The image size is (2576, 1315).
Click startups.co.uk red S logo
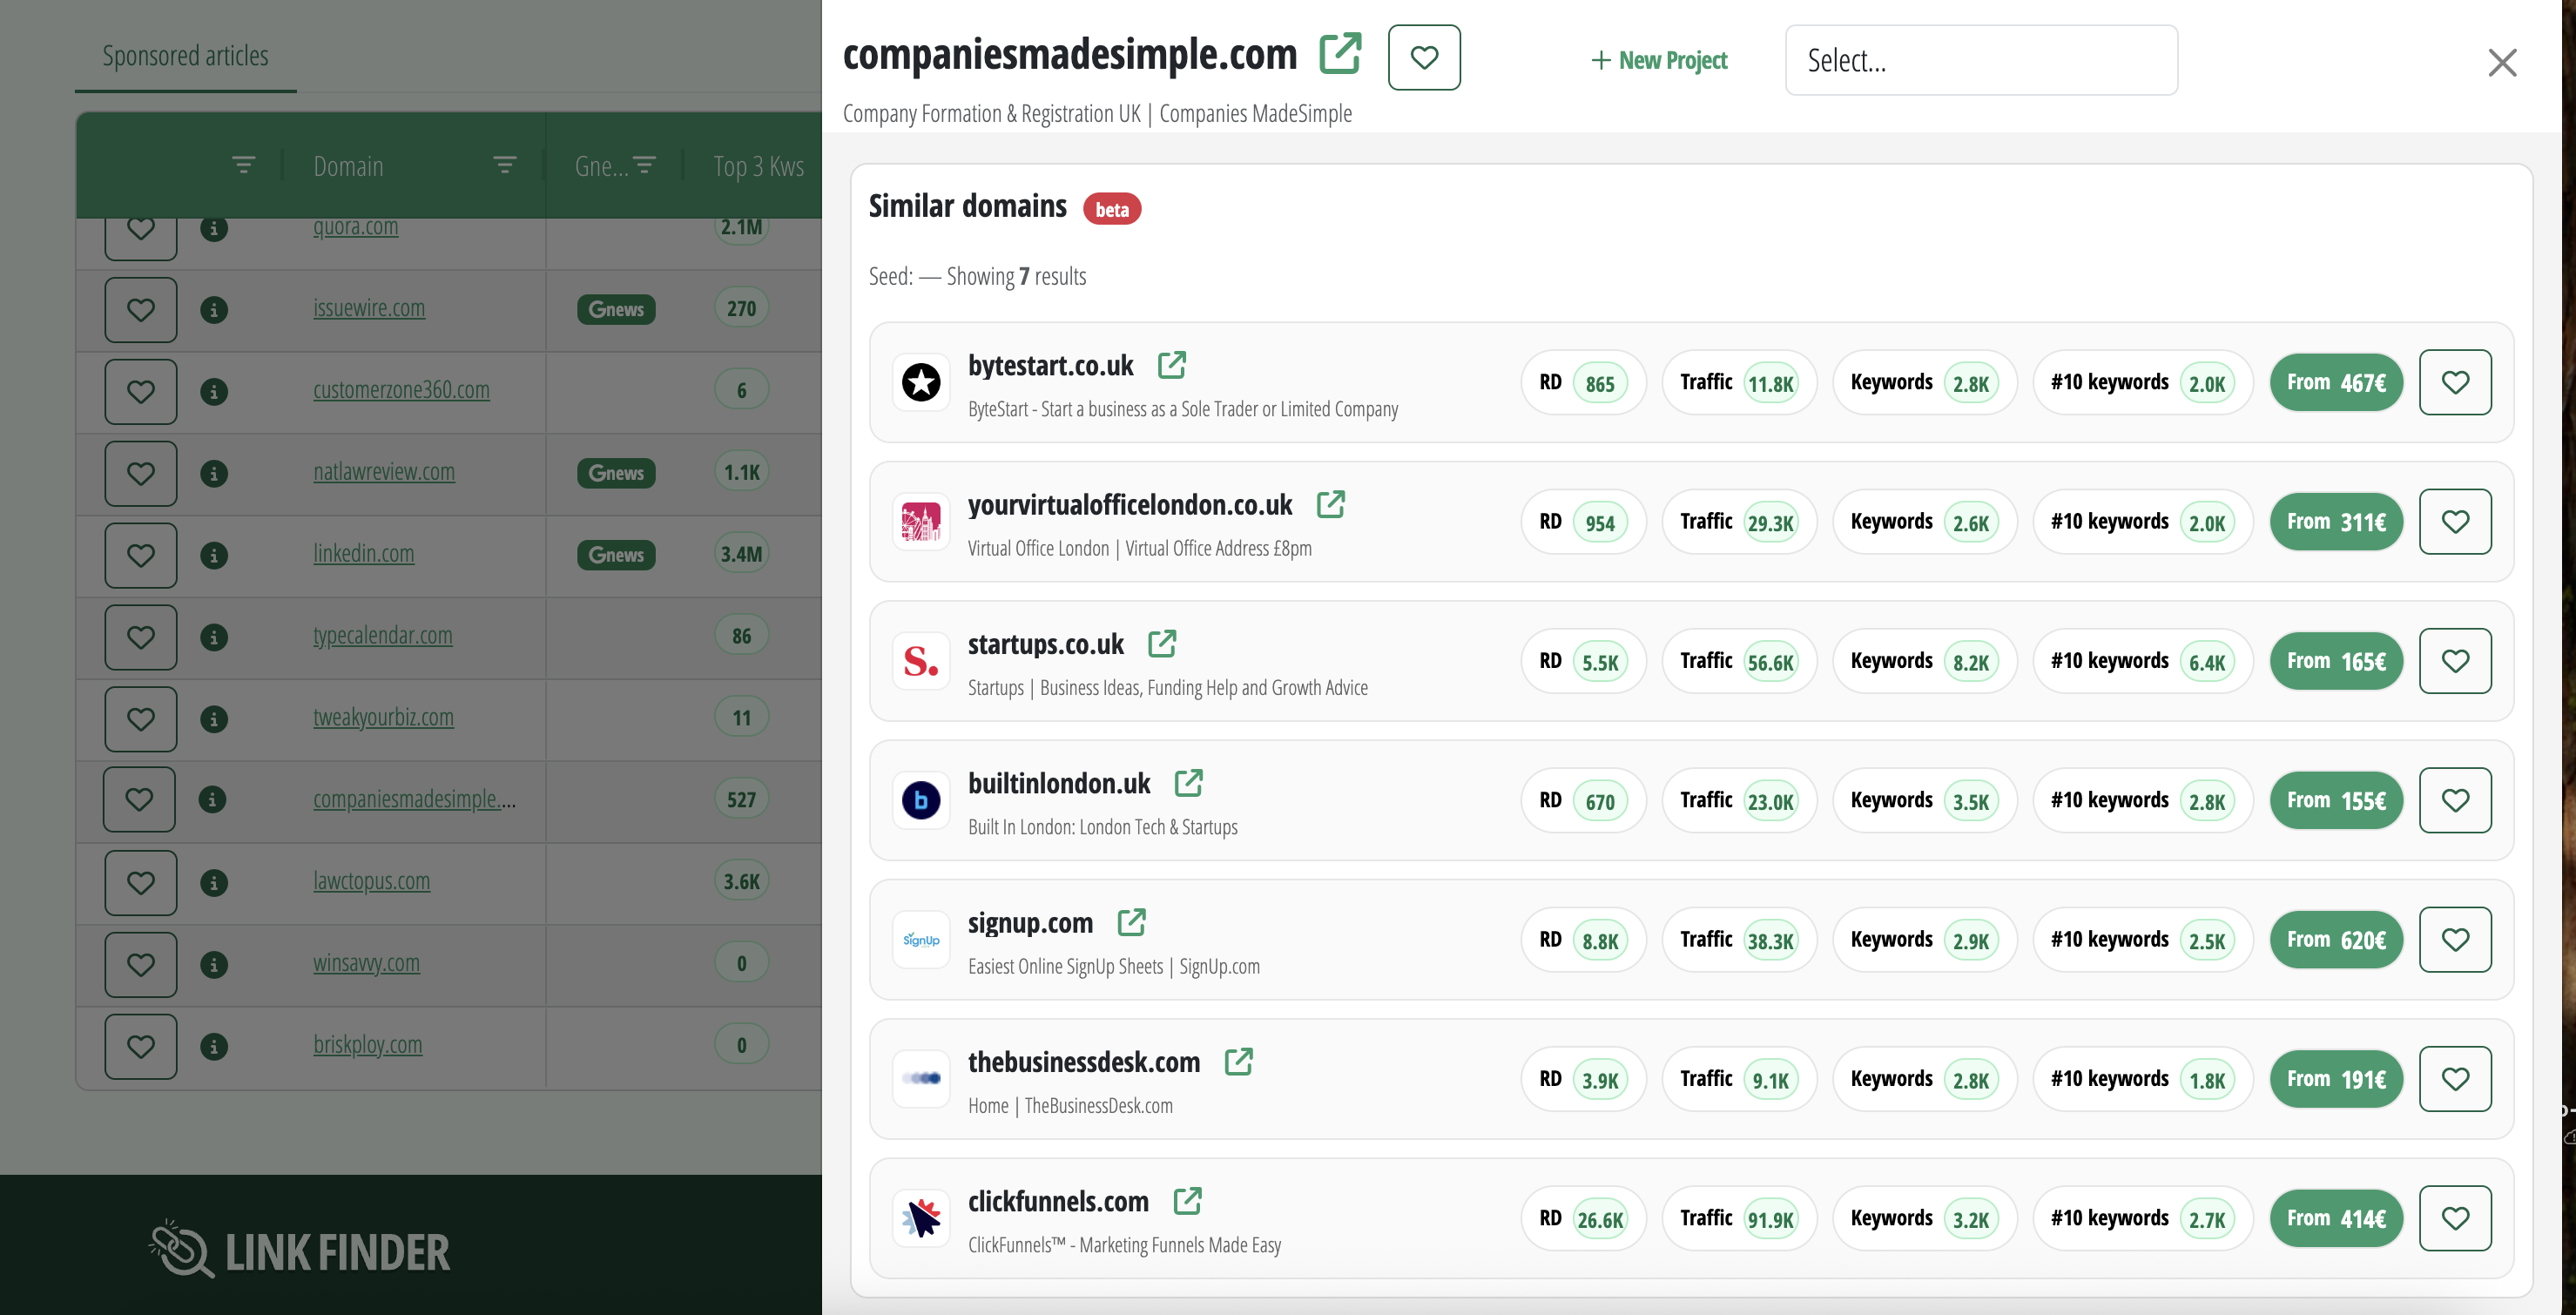click(x=921, y=661)
